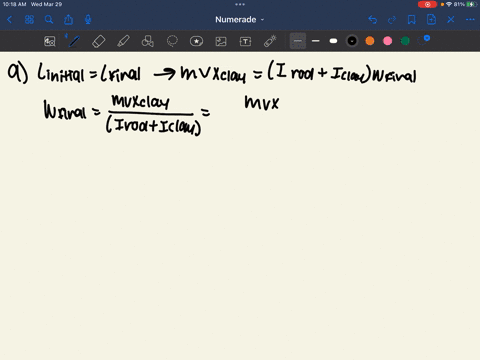Choose the thickest stroke width

pyautogui.click(x=333, y=41)
